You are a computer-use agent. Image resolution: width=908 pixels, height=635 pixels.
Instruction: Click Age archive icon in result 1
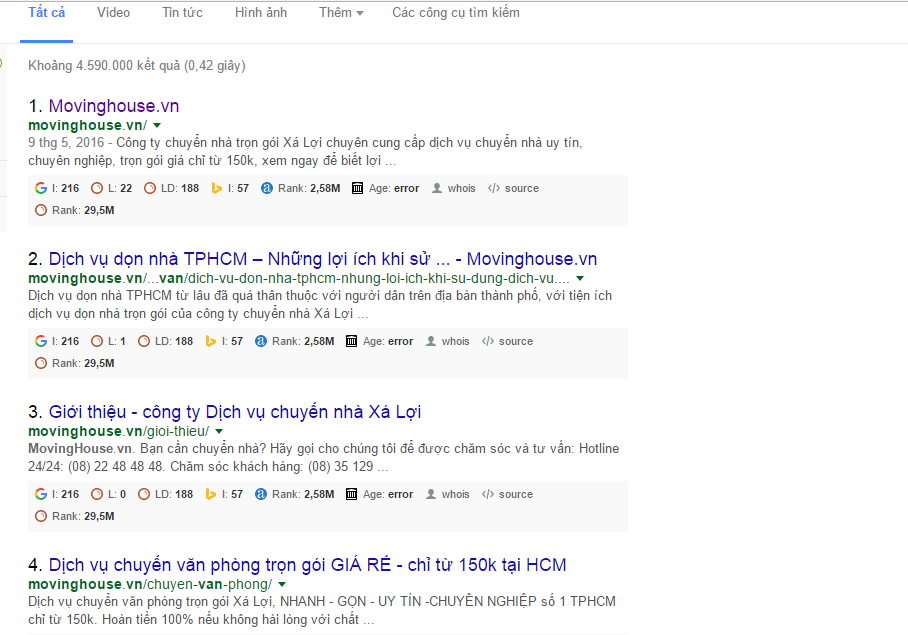tap(357, 188)
